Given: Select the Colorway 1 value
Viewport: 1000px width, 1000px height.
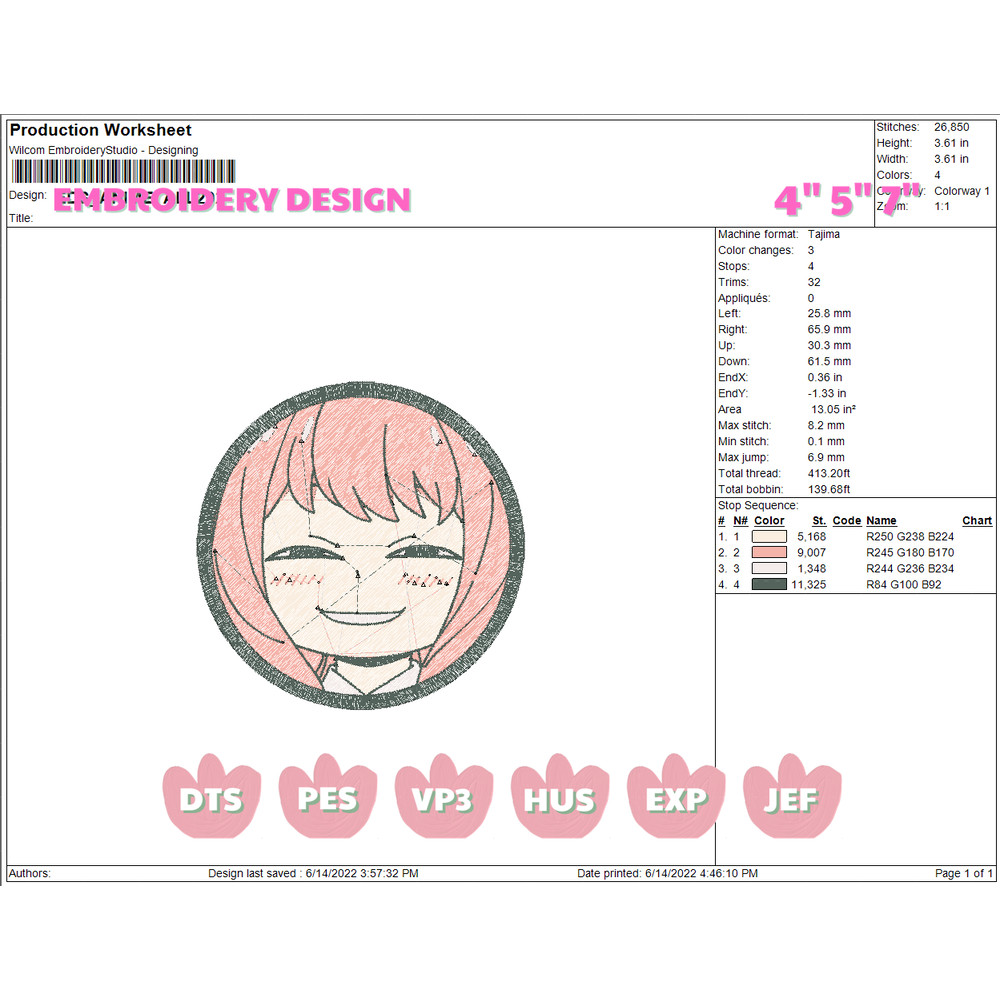Looking at the screenshot, I should (960, 190).
